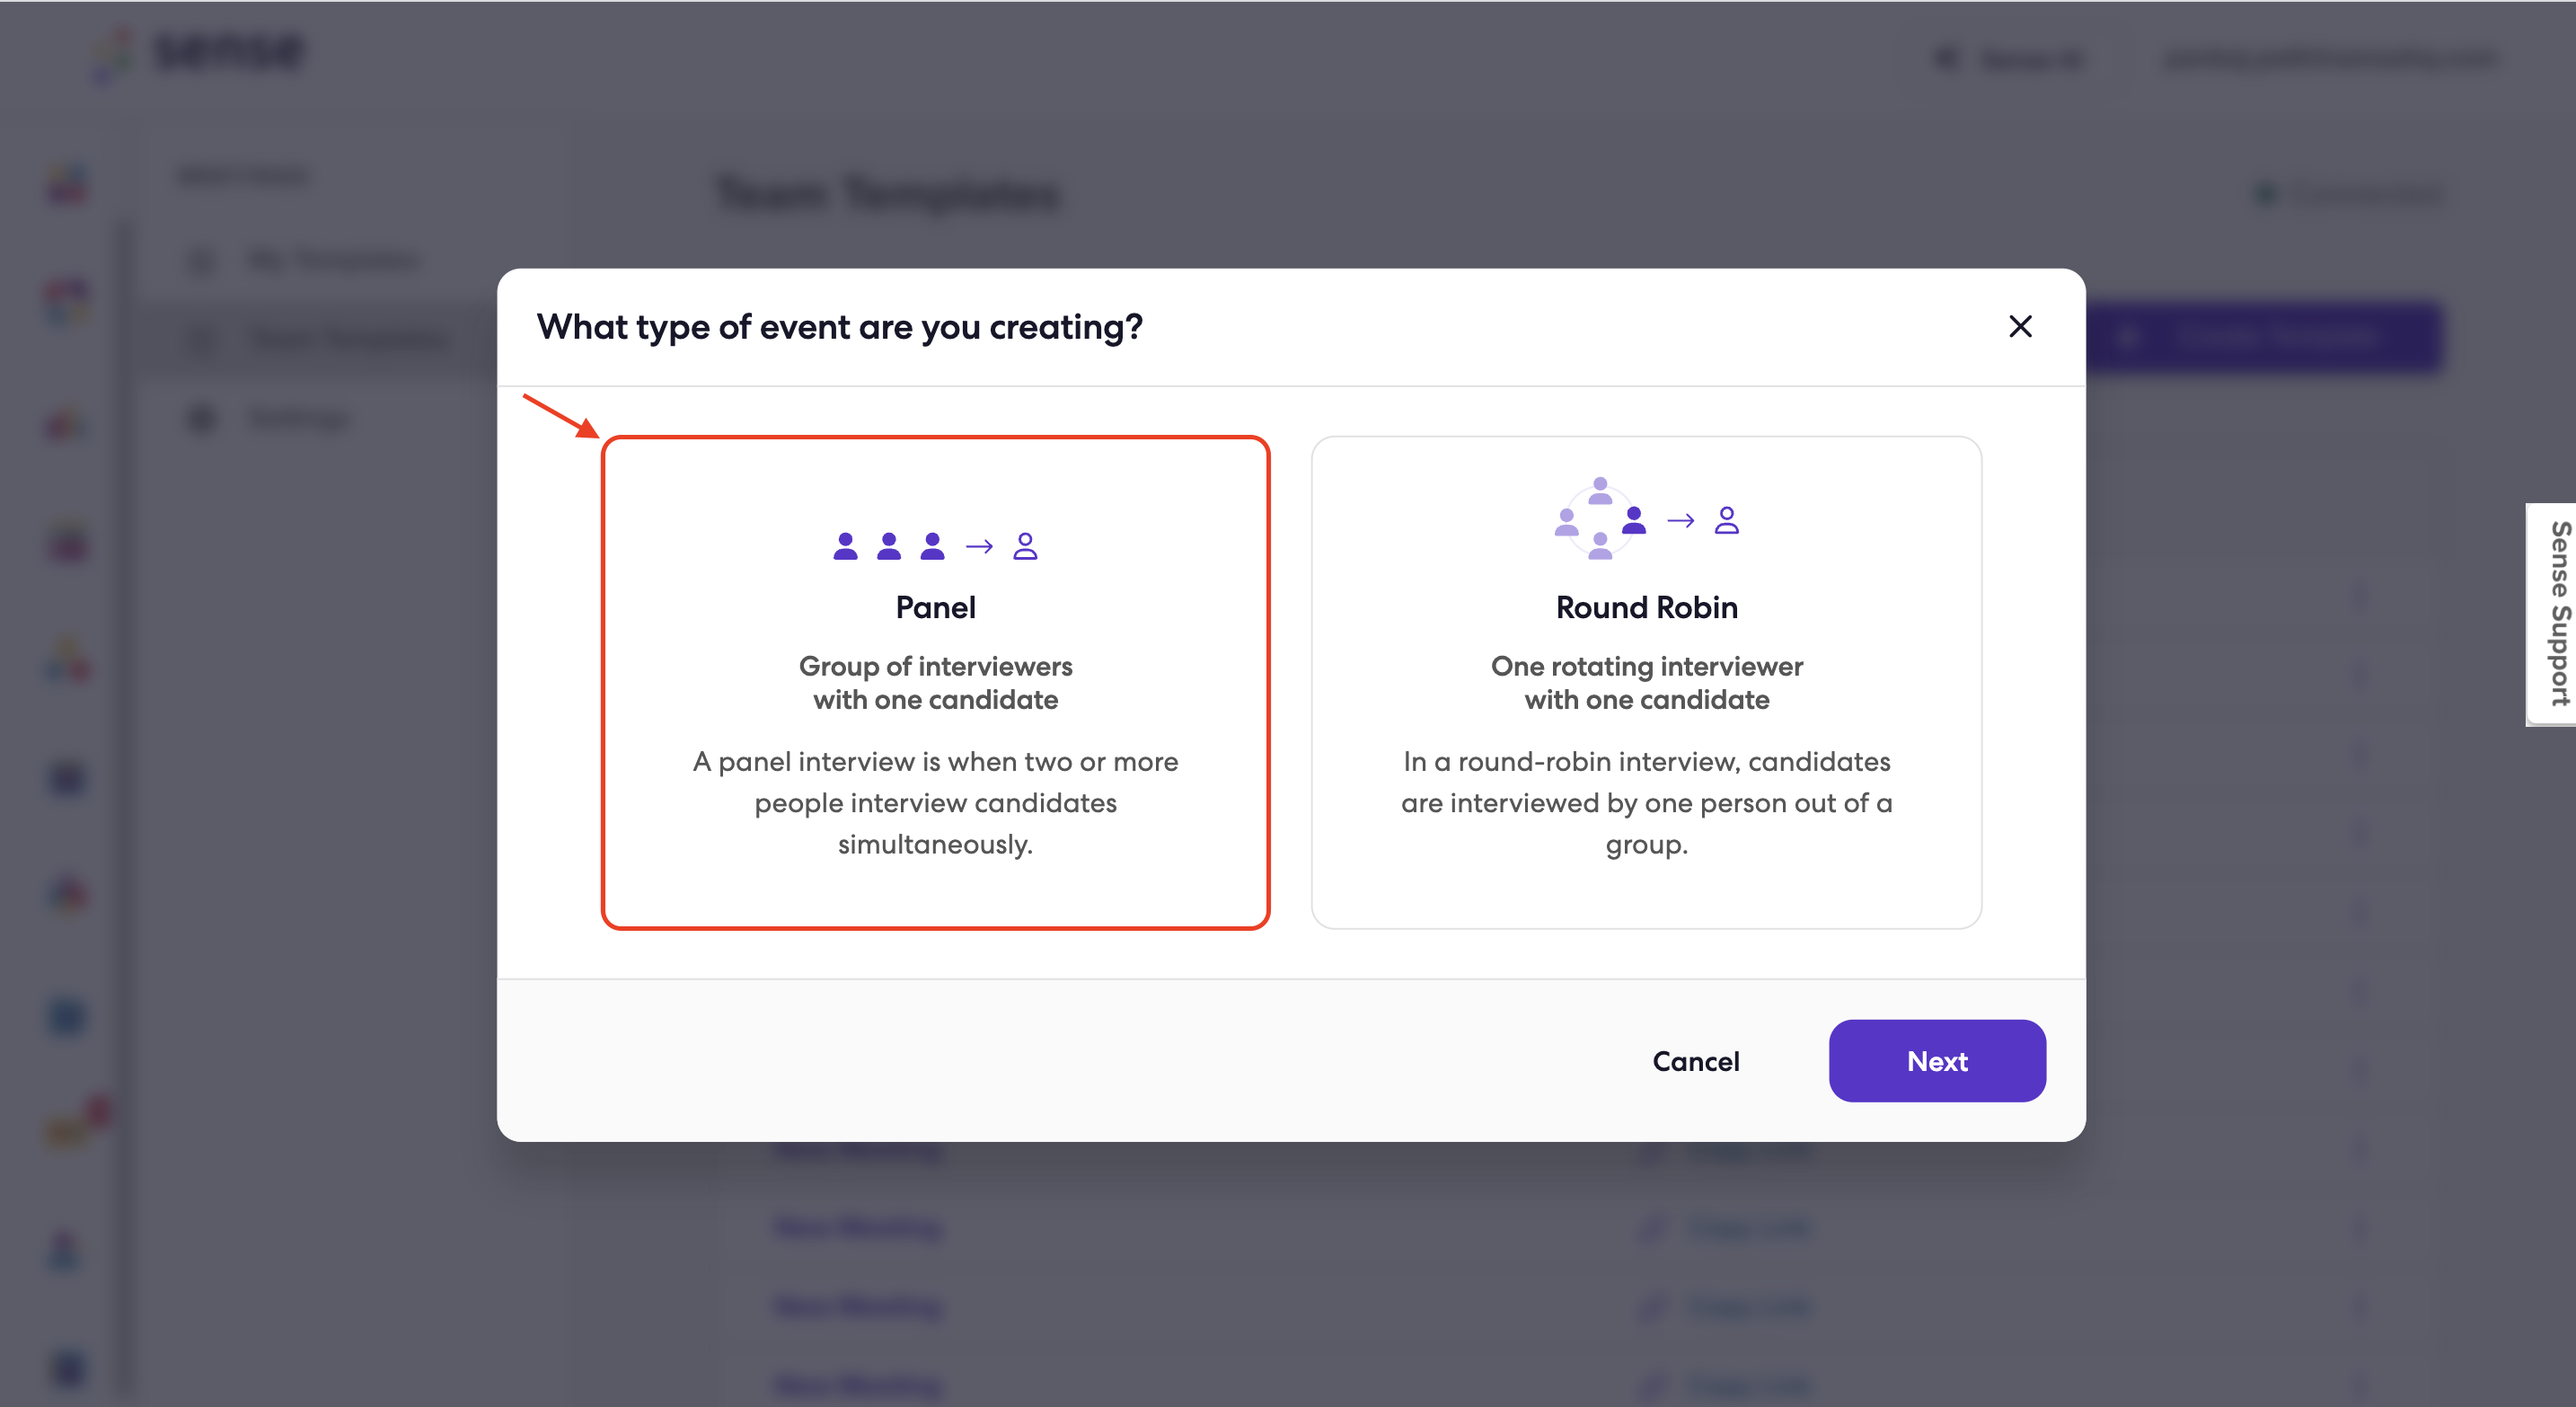Select the Round Robin event type title
The image size is (2576, 1407).
(x=1646, y=607)
